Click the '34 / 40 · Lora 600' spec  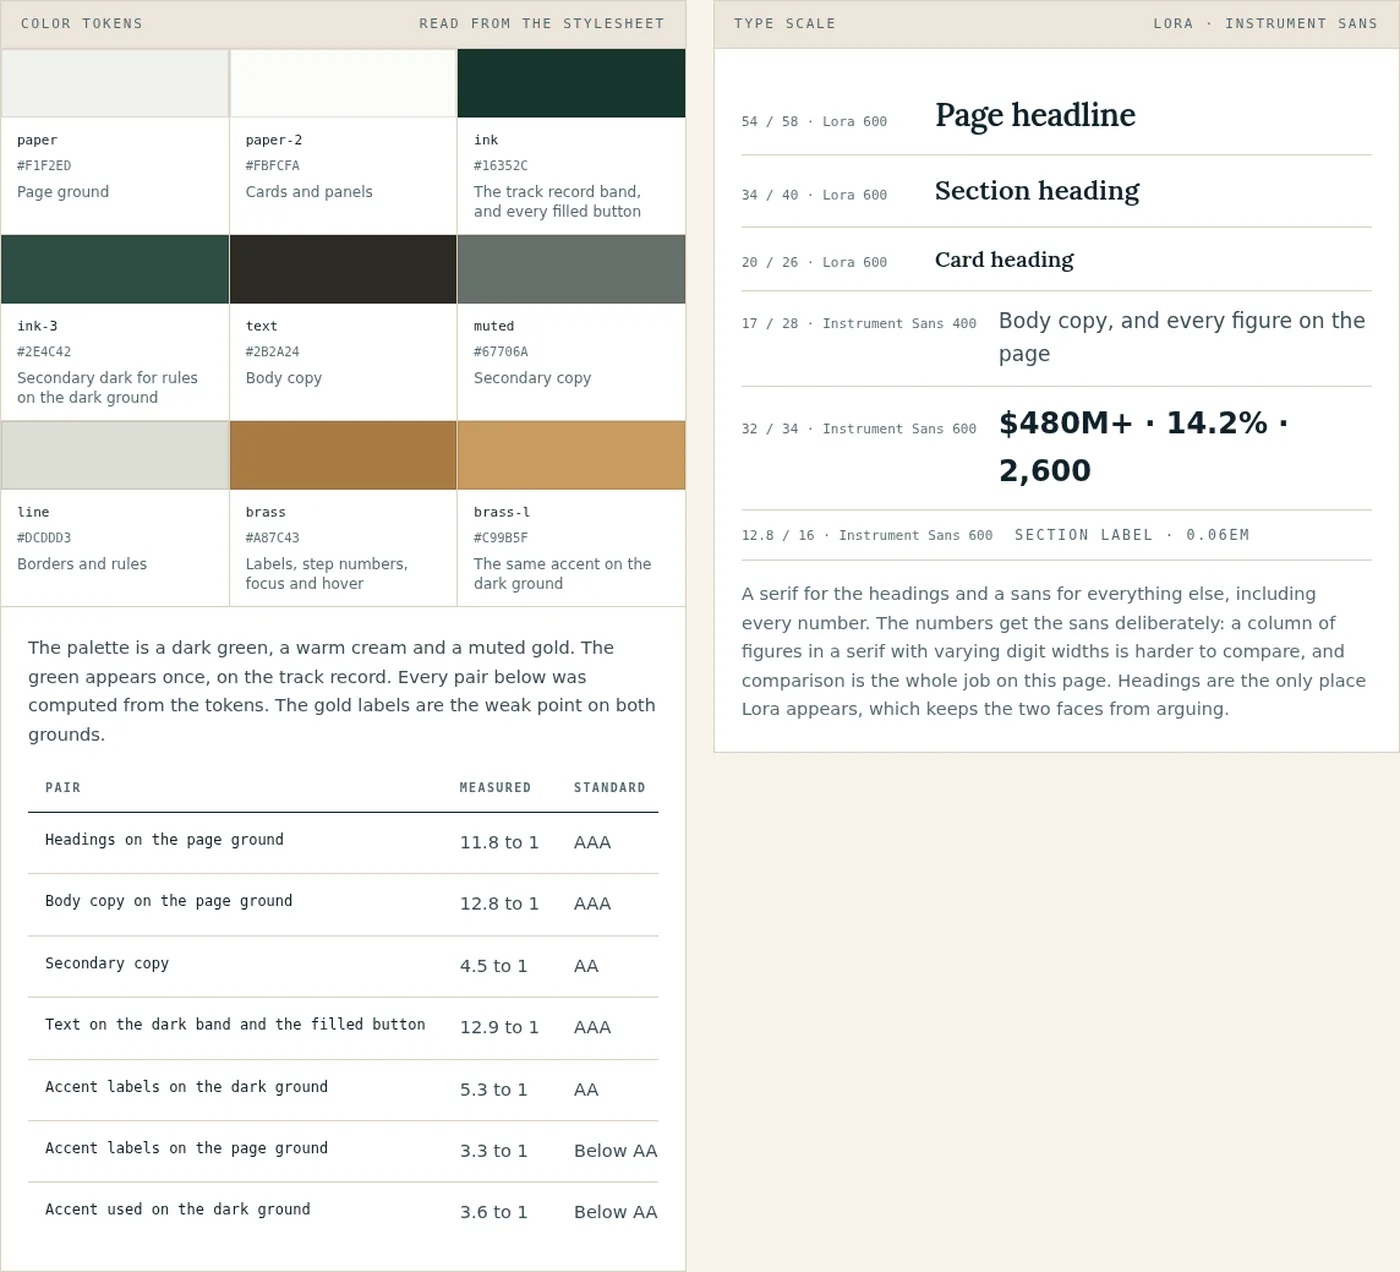pyautogui.click(x=814, y=195)
